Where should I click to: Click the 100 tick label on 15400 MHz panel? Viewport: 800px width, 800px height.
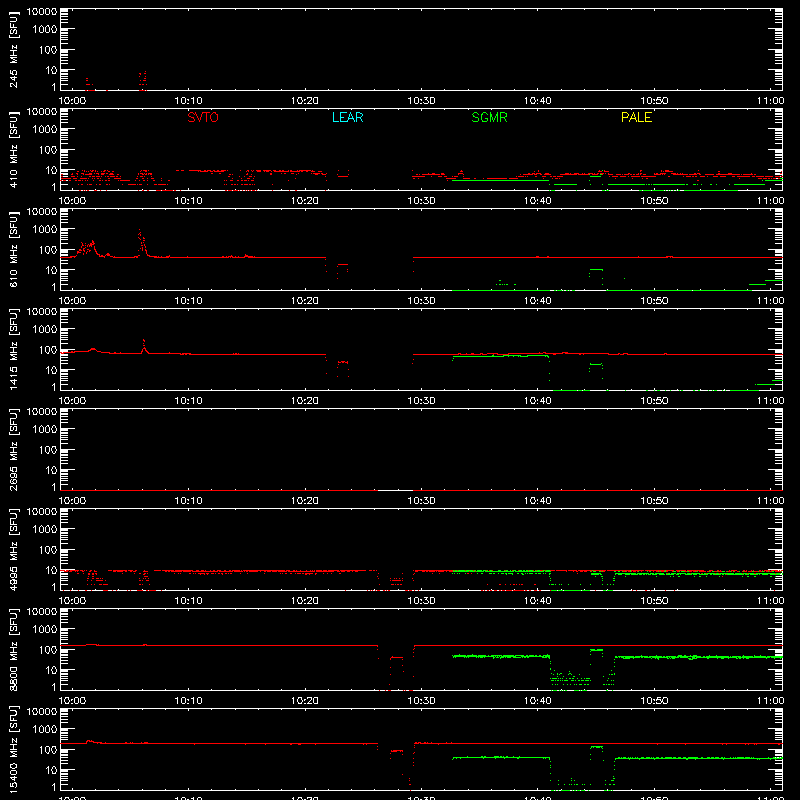pyautogui.click(x=48, y=750)
